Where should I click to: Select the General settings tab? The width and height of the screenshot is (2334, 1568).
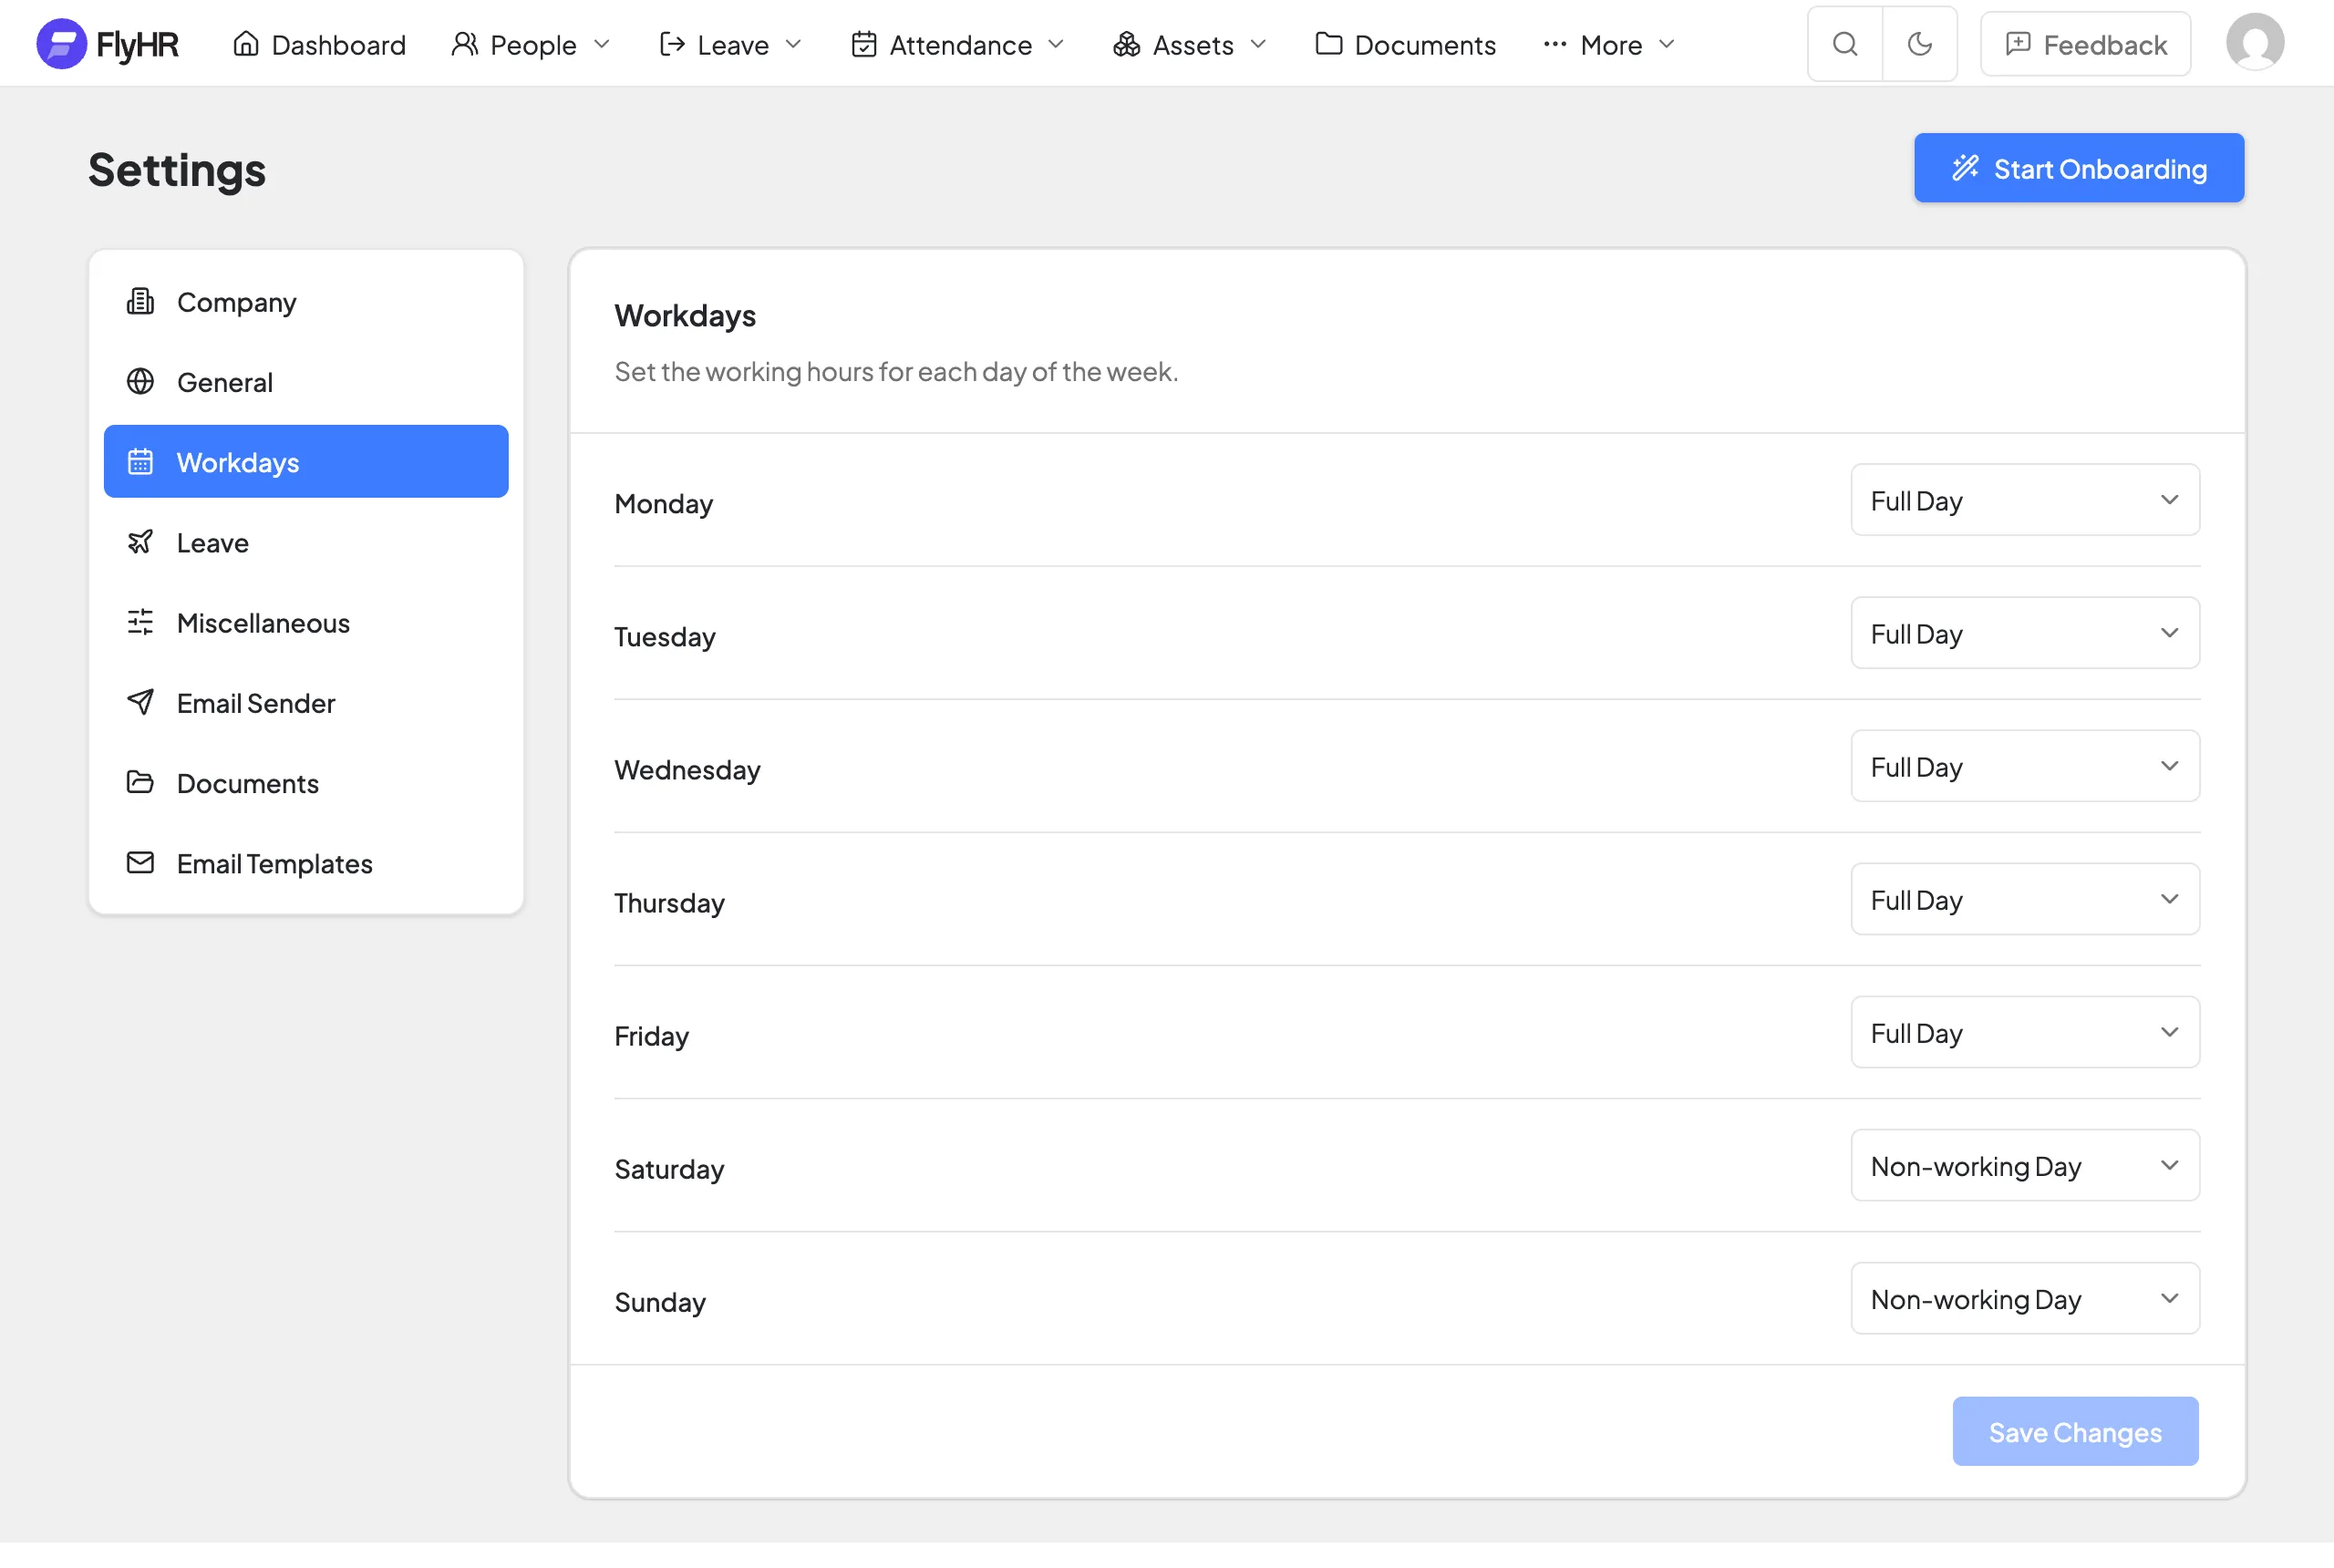tap(306, 381)
